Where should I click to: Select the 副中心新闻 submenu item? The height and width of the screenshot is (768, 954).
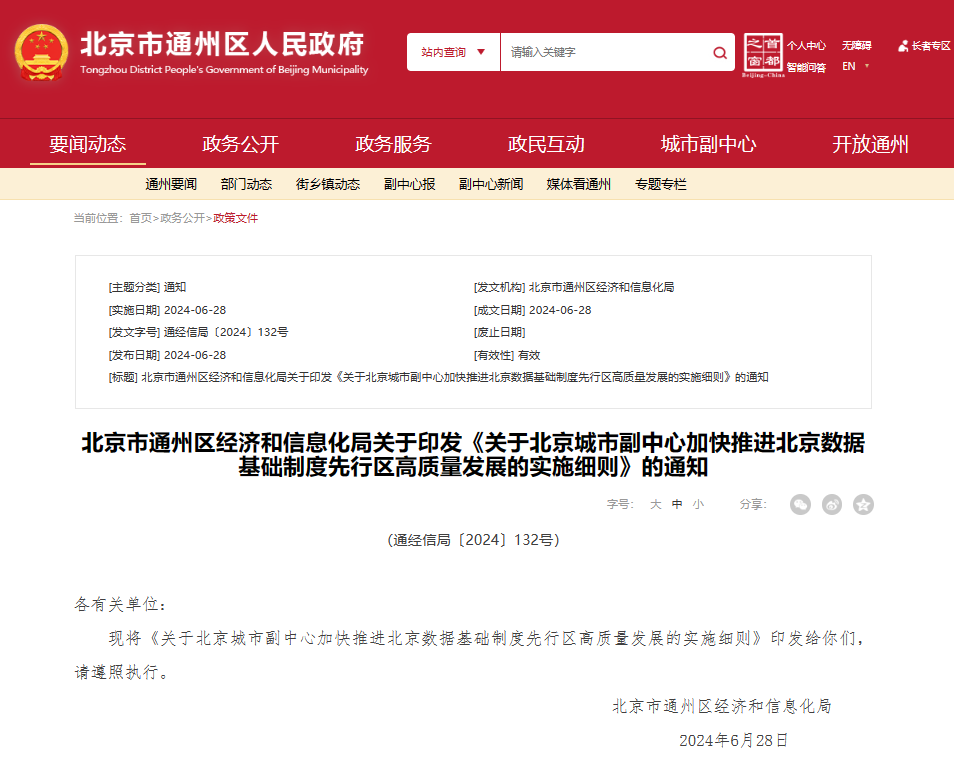point(491,184)
